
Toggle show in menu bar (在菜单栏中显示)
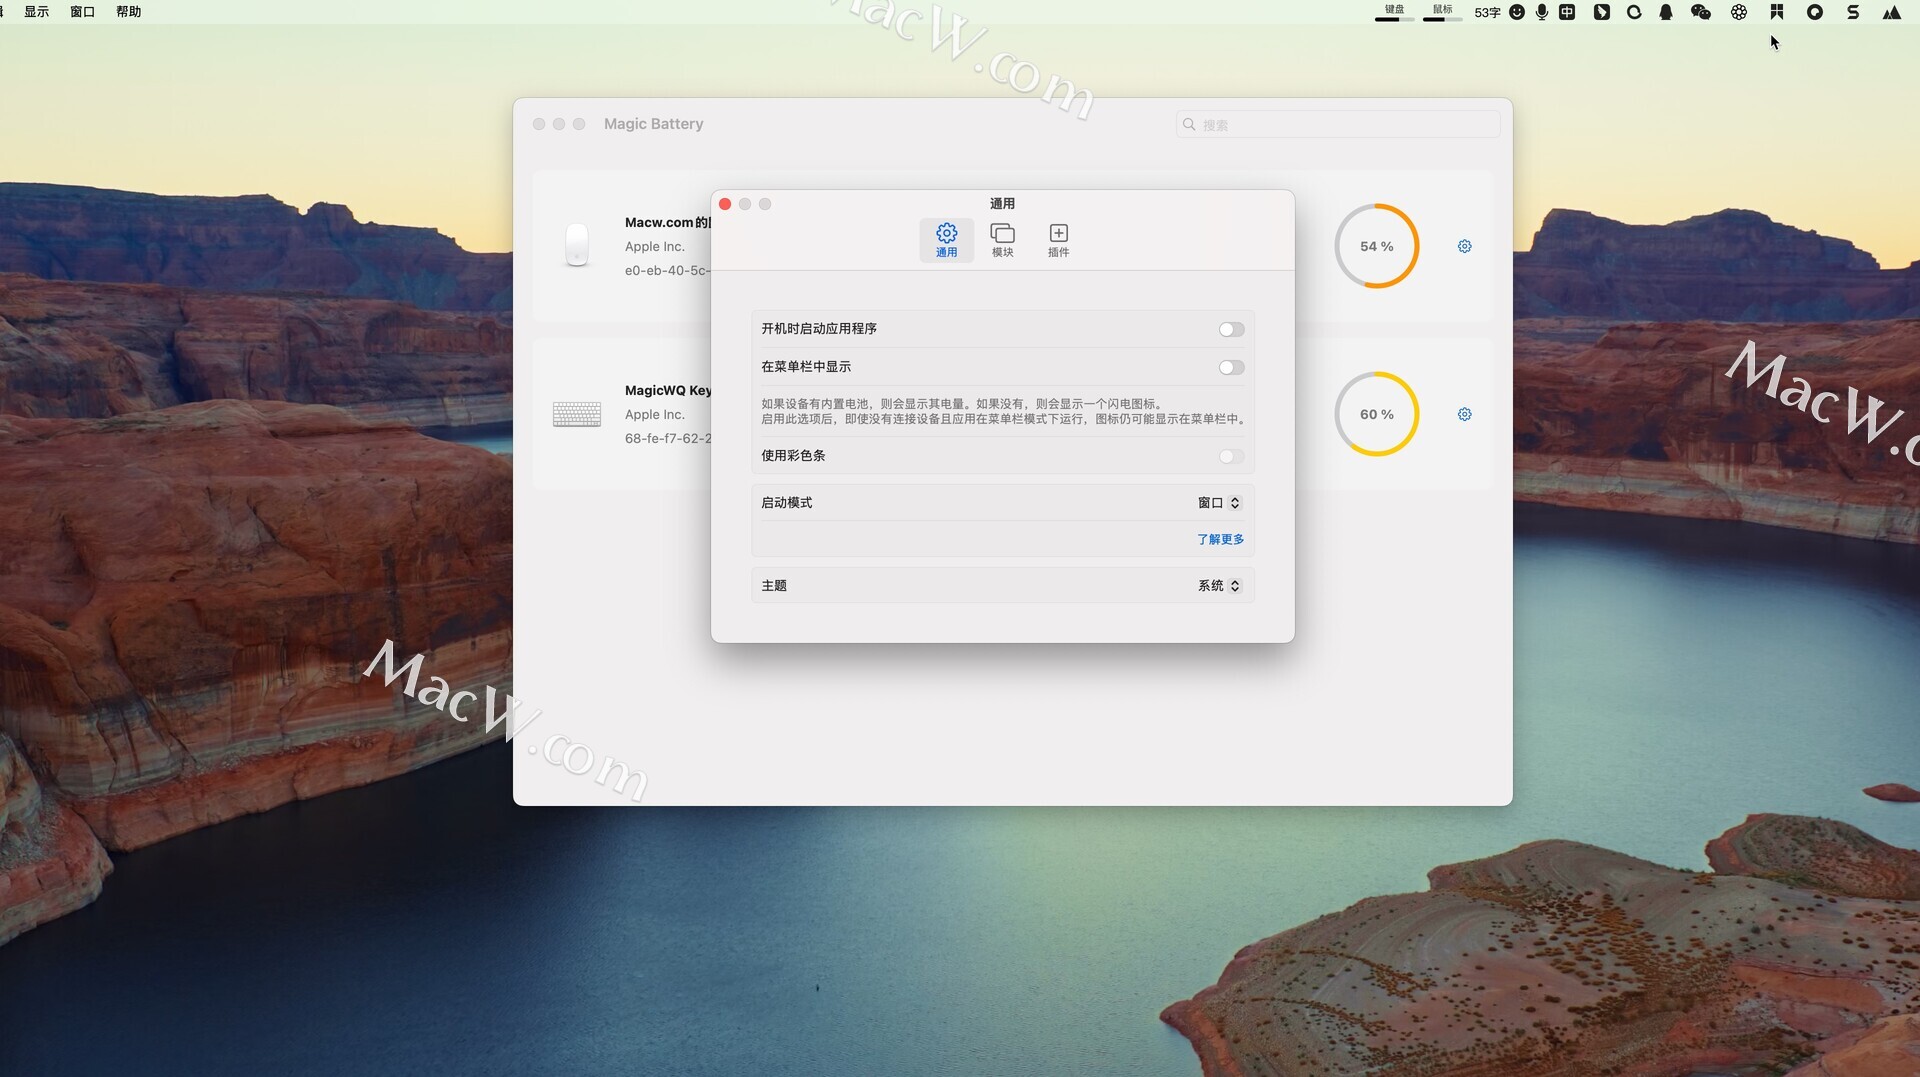pyautogui.click(x=1231, y=368)
